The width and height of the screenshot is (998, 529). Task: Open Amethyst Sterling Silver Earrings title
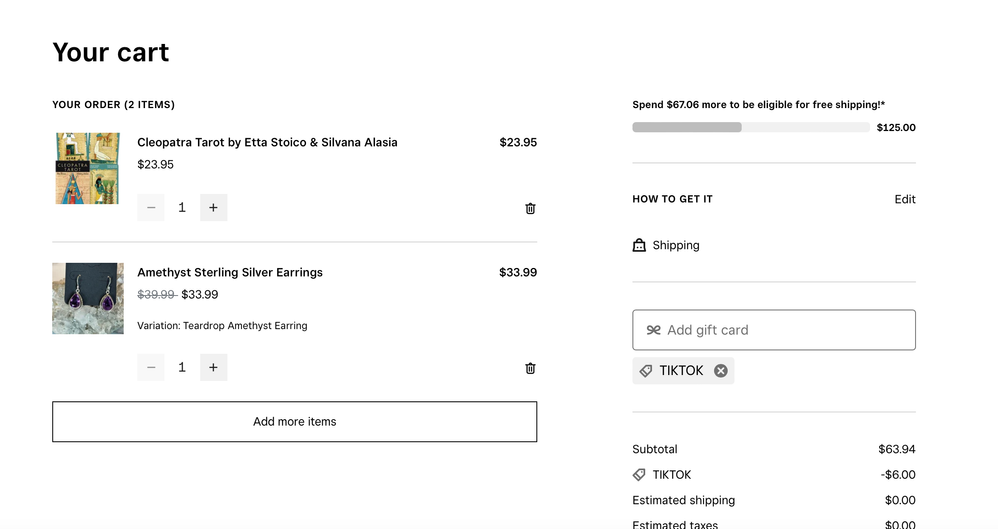tap(230, 272)
